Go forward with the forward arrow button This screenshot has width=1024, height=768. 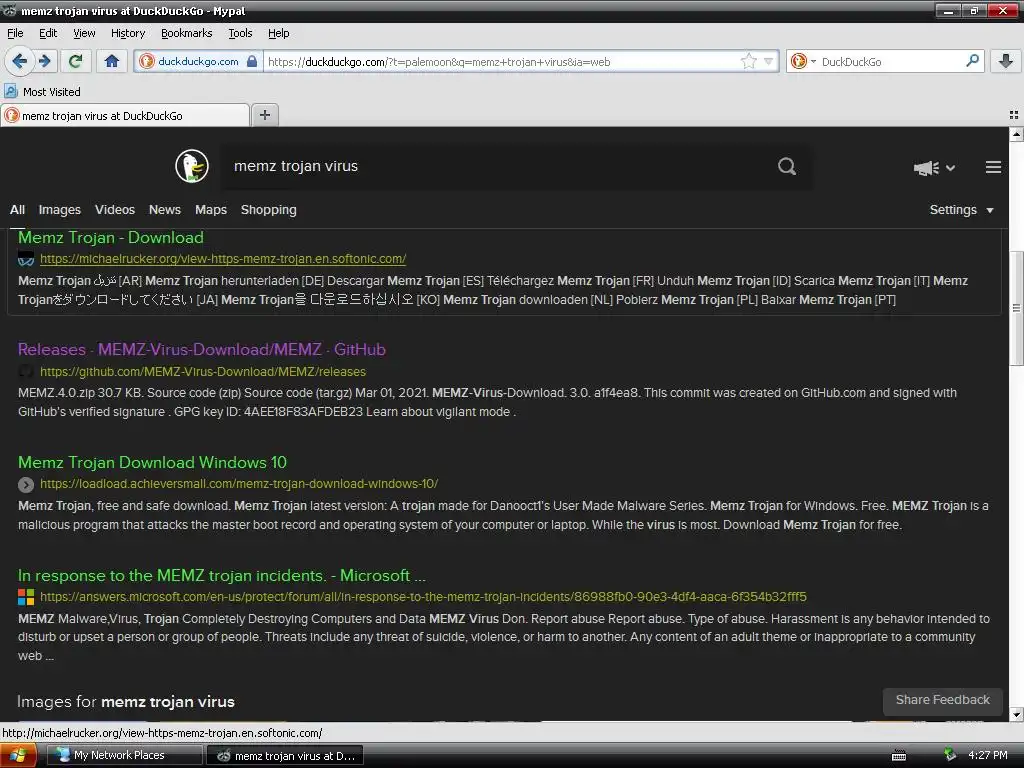tap(44, 61)
